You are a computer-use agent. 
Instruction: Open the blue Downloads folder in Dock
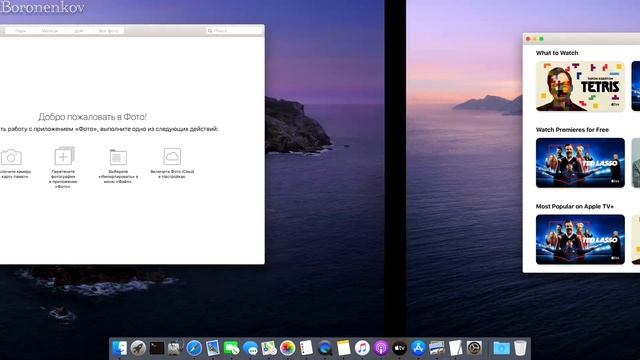[x=501, y=348]
